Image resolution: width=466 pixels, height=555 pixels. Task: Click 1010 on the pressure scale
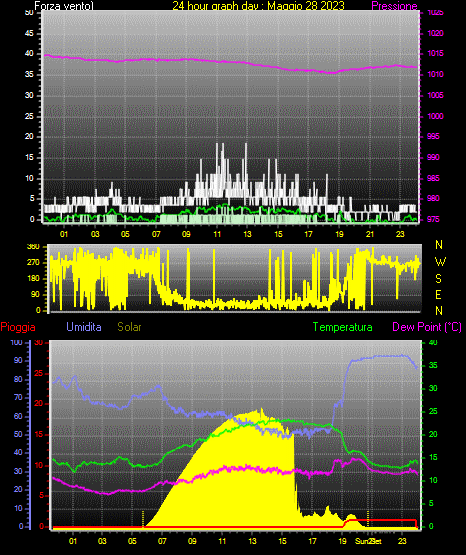pyautogui.click(x=435, y=74)
